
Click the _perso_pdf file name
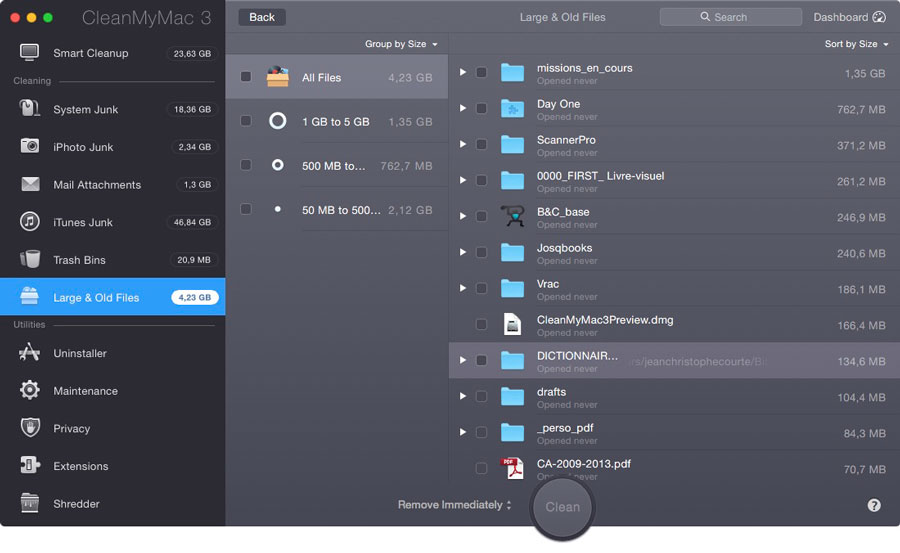coord(565,428)
